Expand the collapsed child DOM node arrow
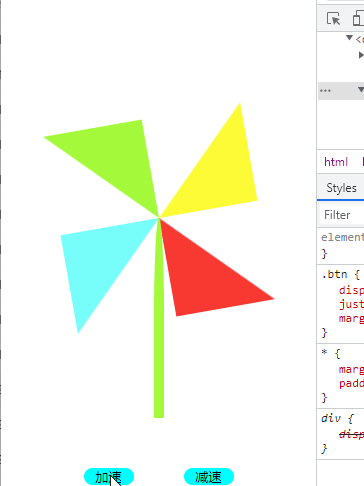364x486 pixels. (x=361, y=54)
